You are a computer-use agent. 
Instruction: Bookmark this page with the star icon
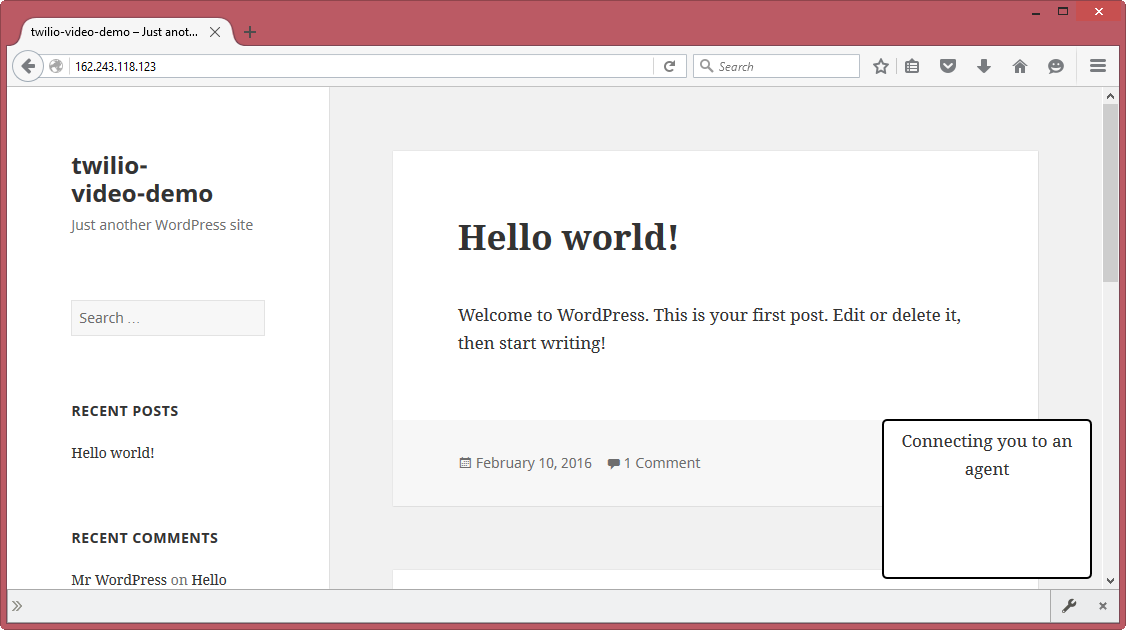[880, 66]
